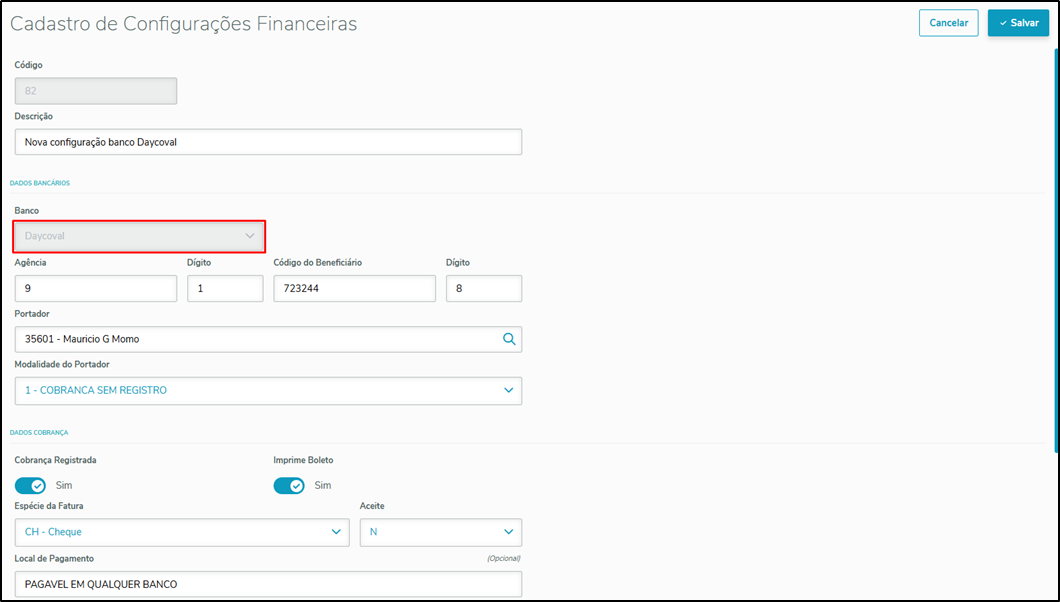Click the Descrição text field
1060x602 pixels.
click(268, 142)
